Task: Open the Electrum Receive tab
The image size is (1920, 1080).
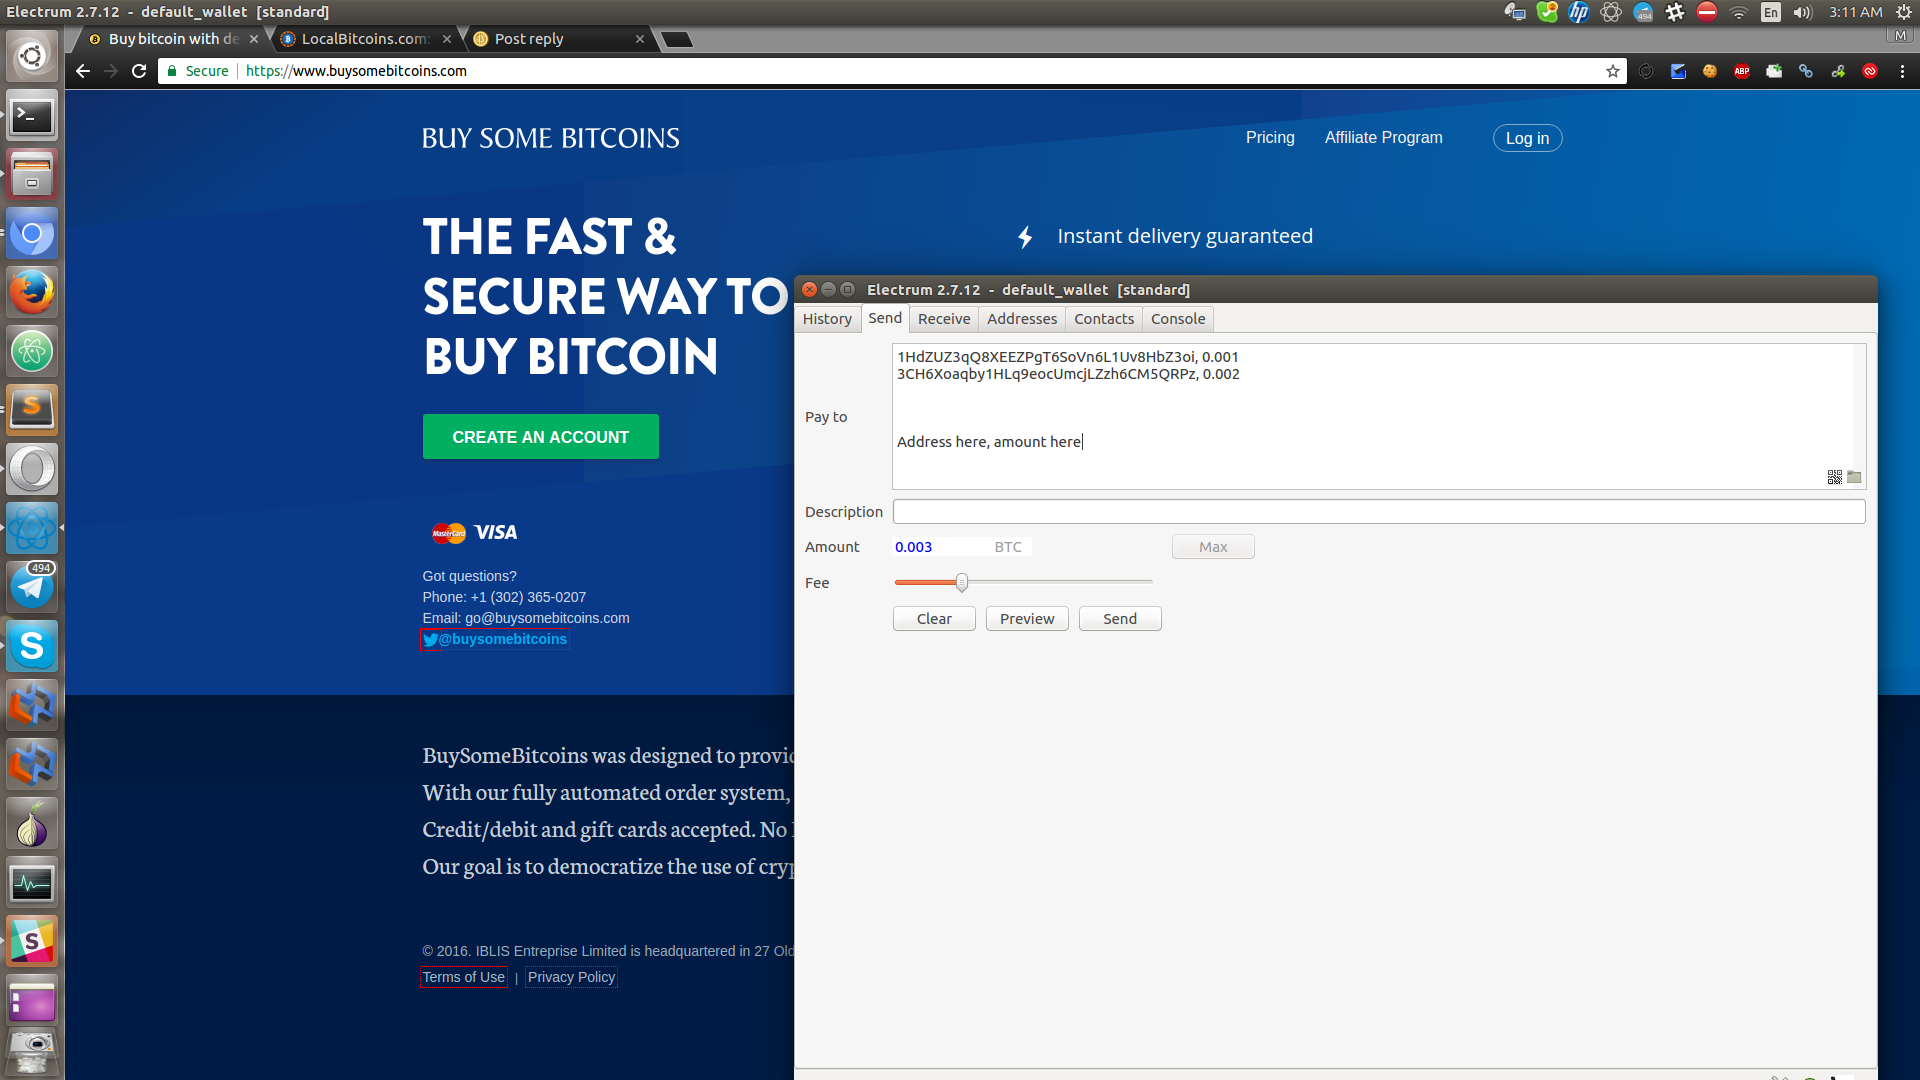Action: tap(944, 319)
